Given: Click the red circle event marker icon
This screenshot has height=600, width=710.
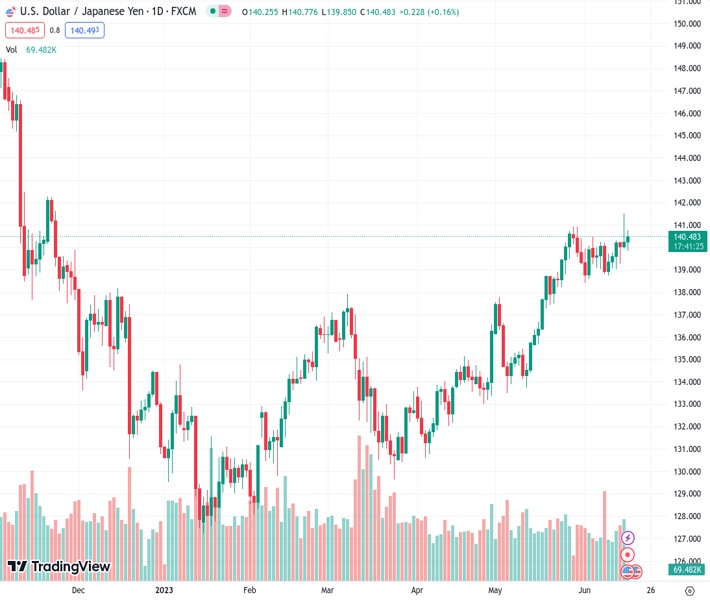Looking at the screenshot, I should coord(628,554).
